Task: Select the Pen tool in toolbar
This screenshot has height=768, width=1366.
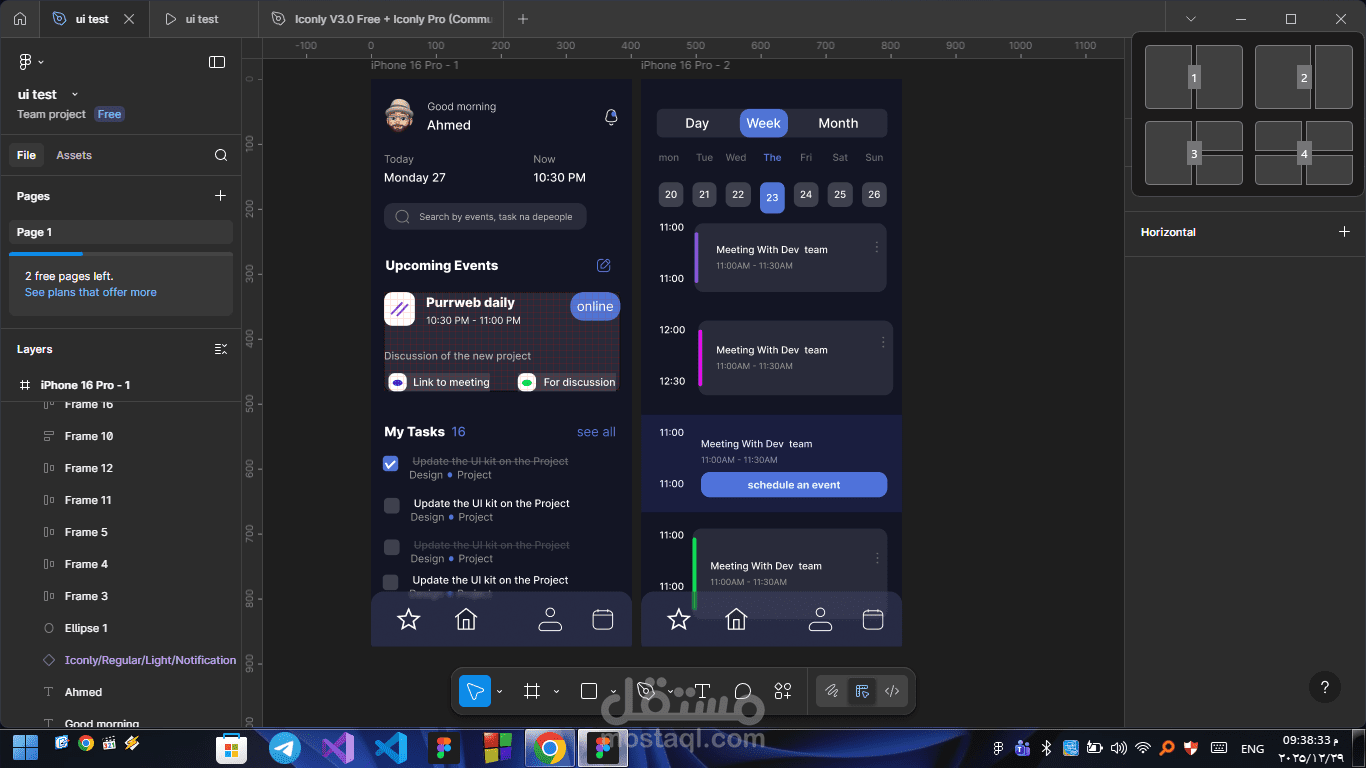Action: 646,691
